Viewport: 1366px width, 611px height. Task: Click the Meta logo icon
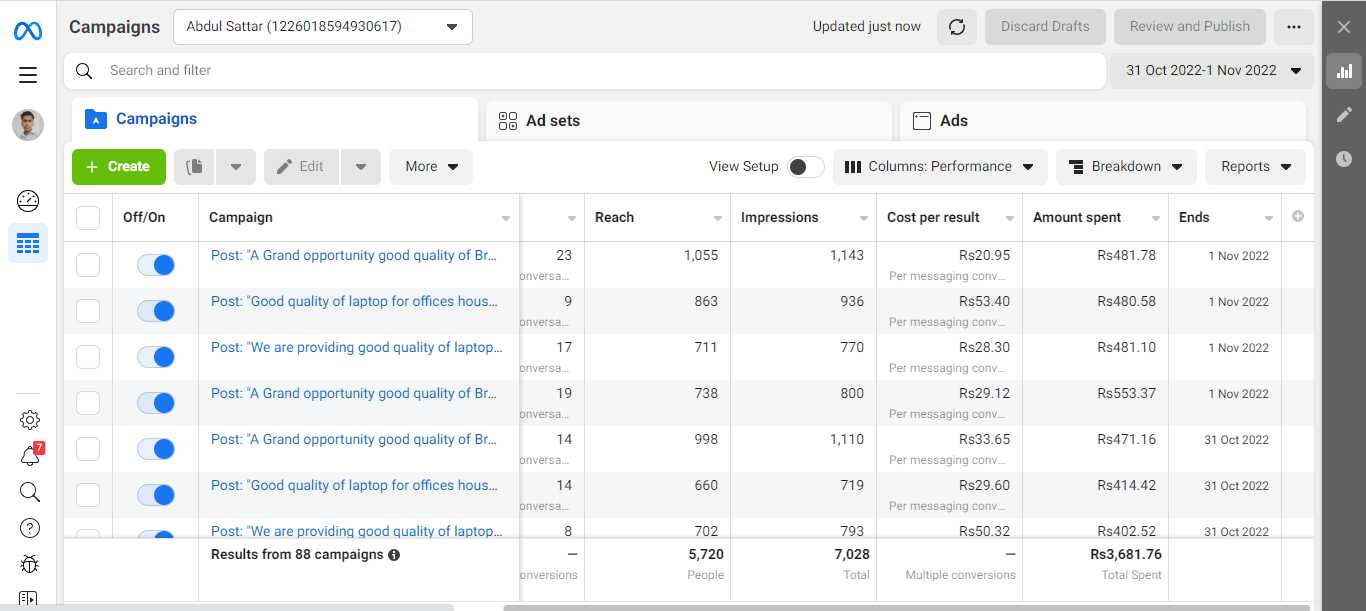(x=28, y=31)
